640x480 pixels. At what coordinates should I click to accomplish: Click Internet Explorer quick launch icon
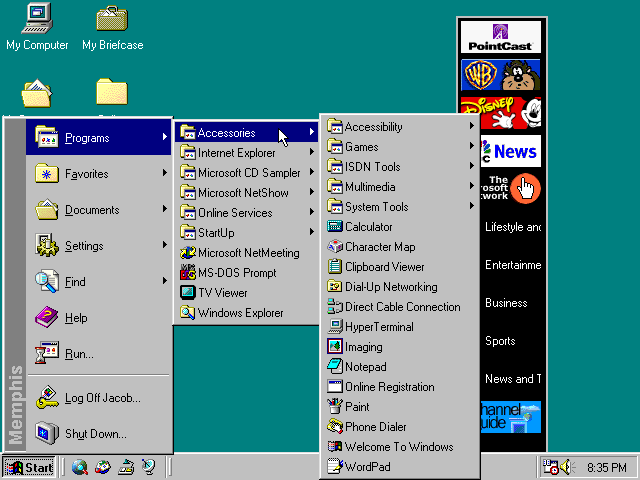[80, 467]
